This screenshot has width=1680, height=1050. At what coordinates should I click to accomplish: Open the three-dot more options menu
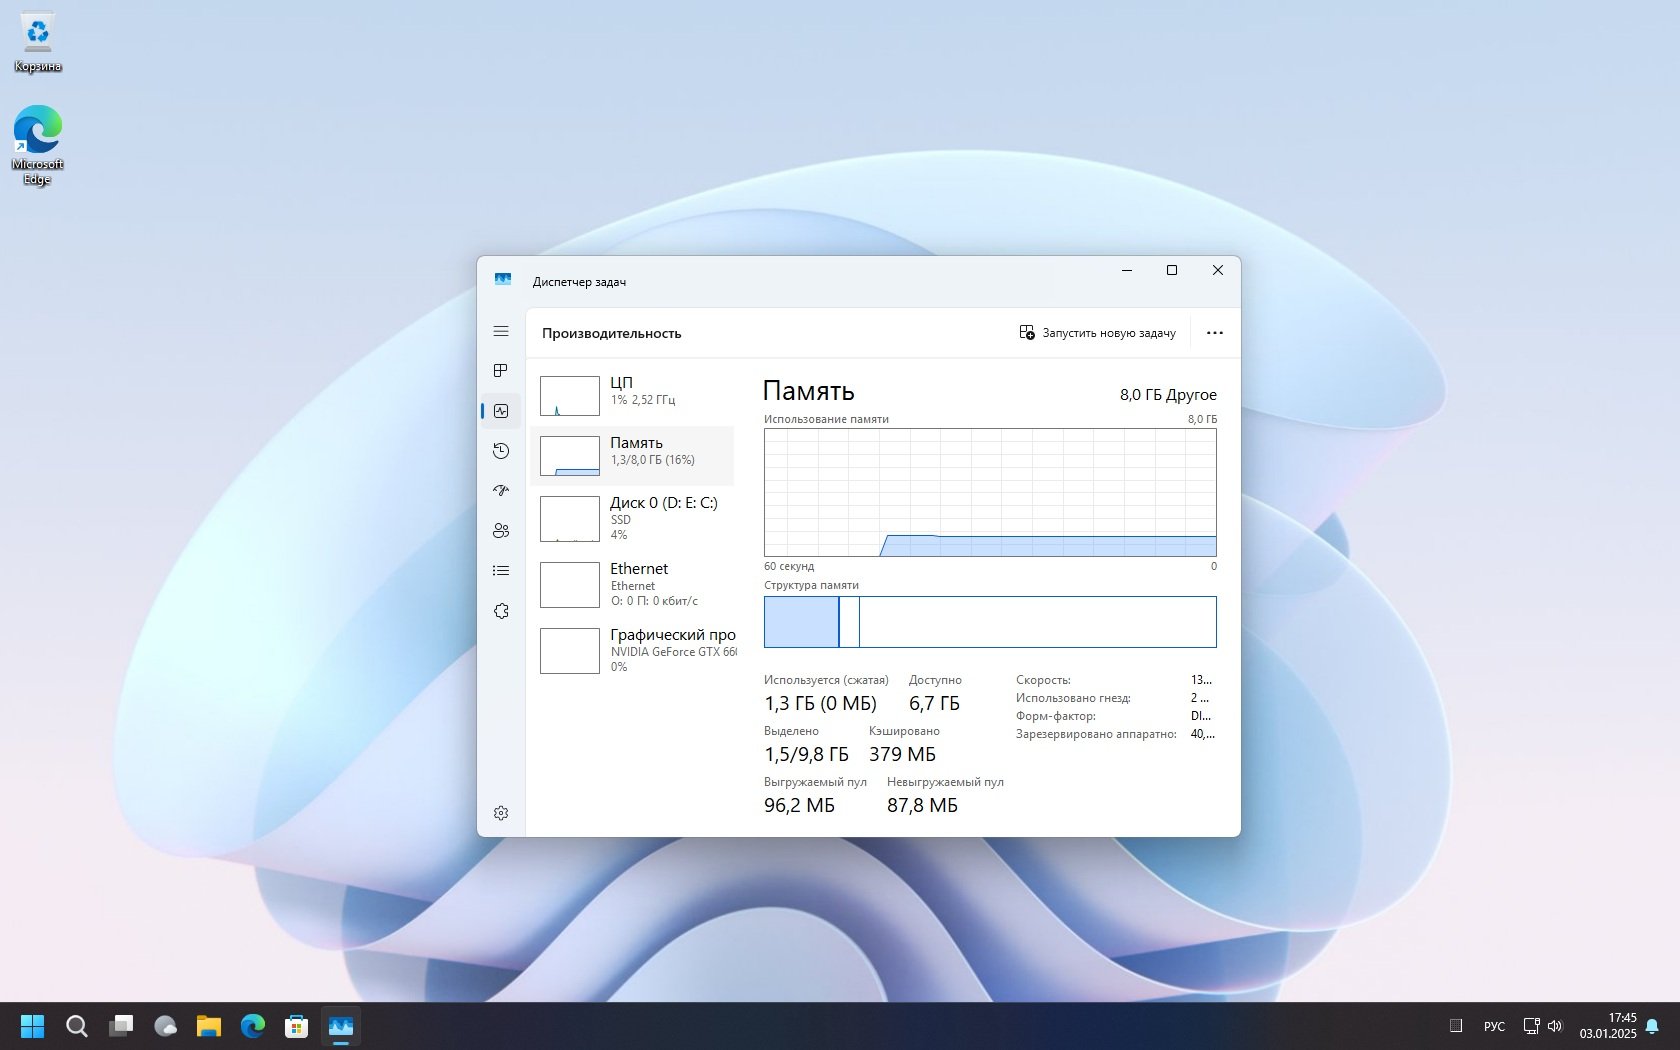tap(1214, 333)
